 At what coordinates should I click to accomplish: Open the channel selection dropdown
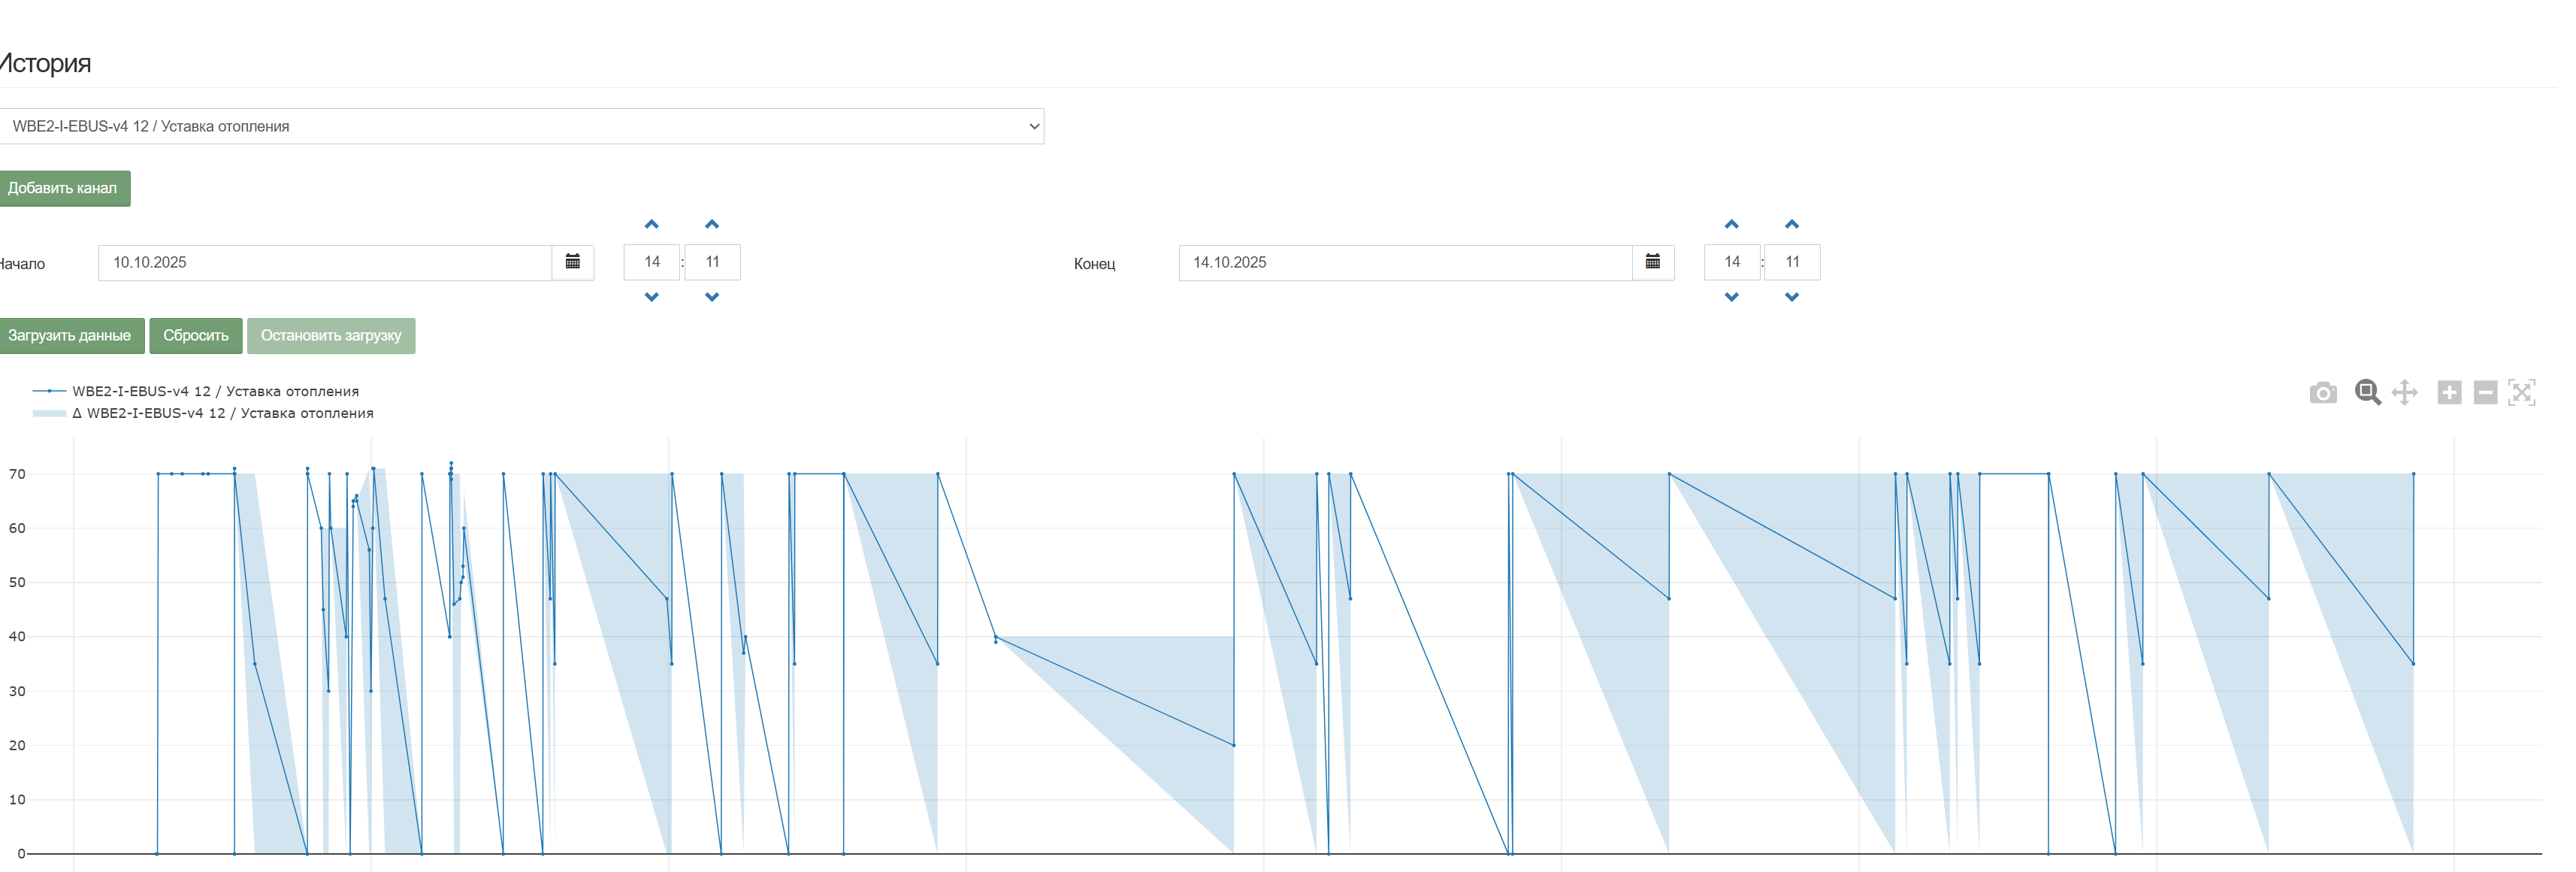[521, 126]
